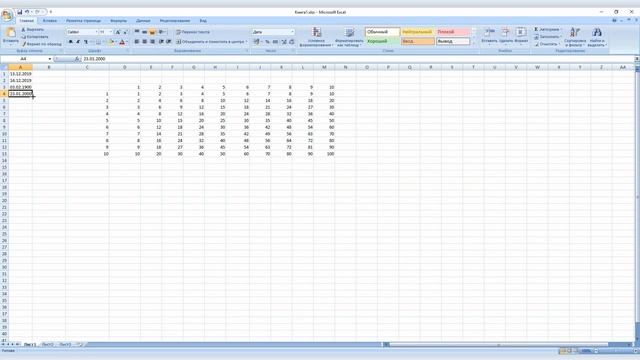The height and width of the screenshot is (360, 640).
Task: Open the Формулы tab
Action: (118, 20)
